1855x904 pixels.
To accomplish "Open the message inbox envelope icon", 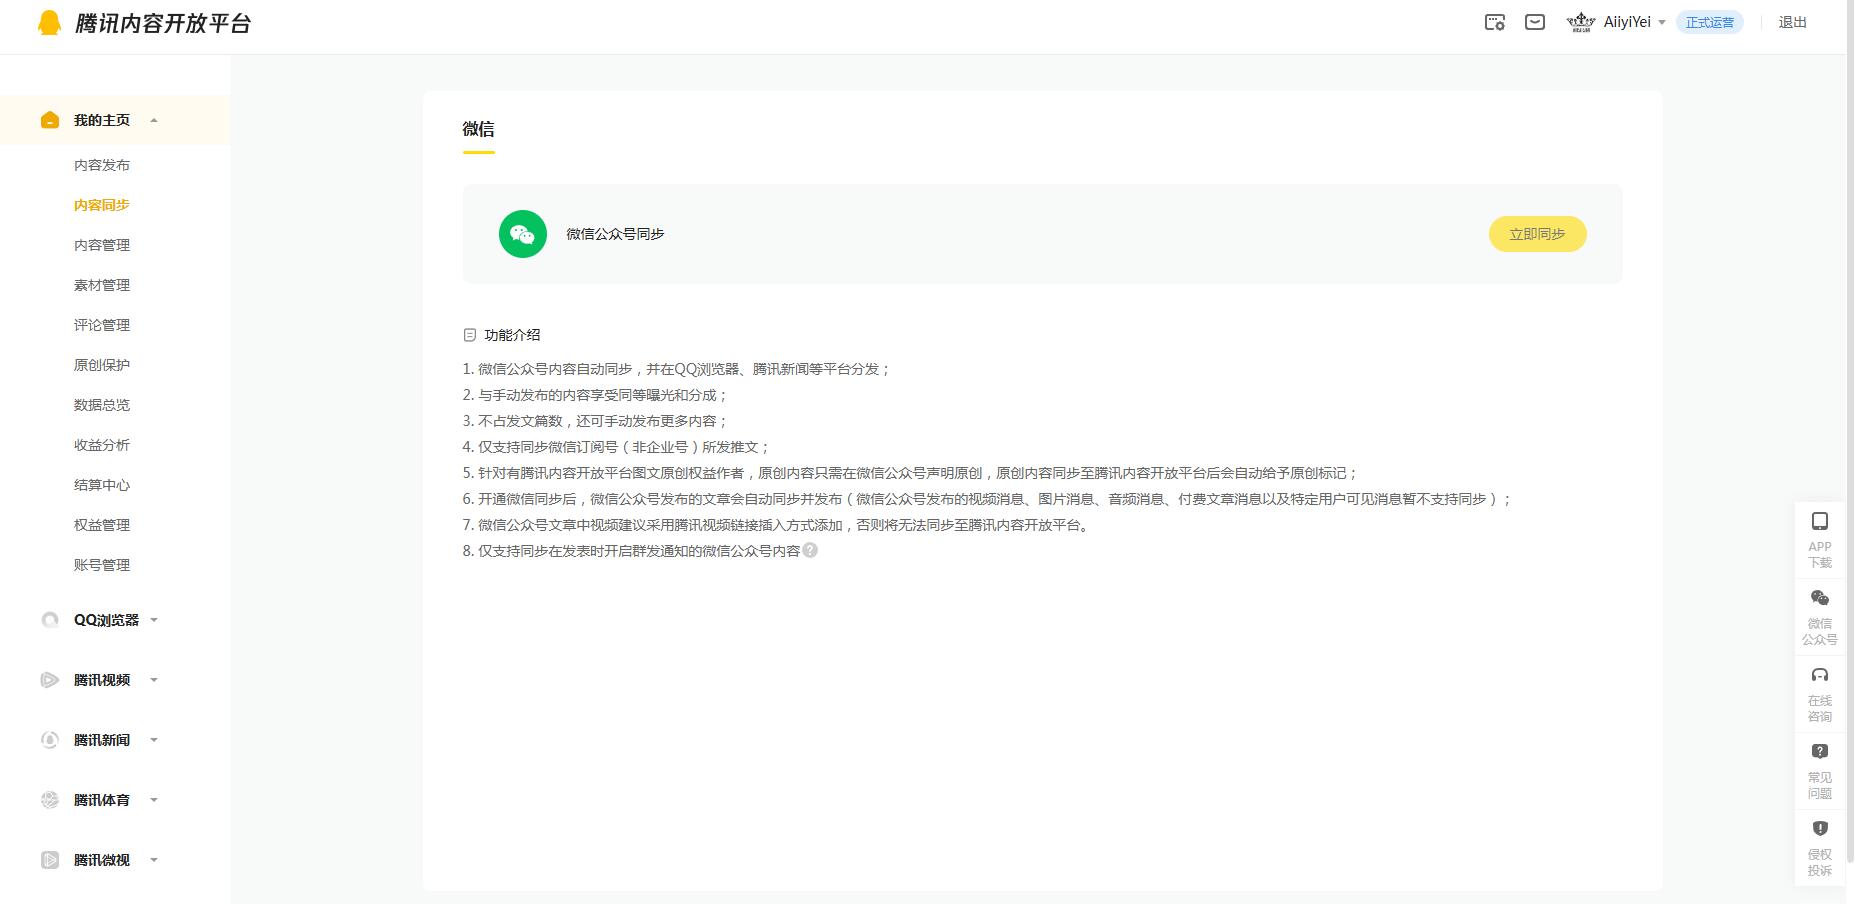I will (x=1535, y=22).
